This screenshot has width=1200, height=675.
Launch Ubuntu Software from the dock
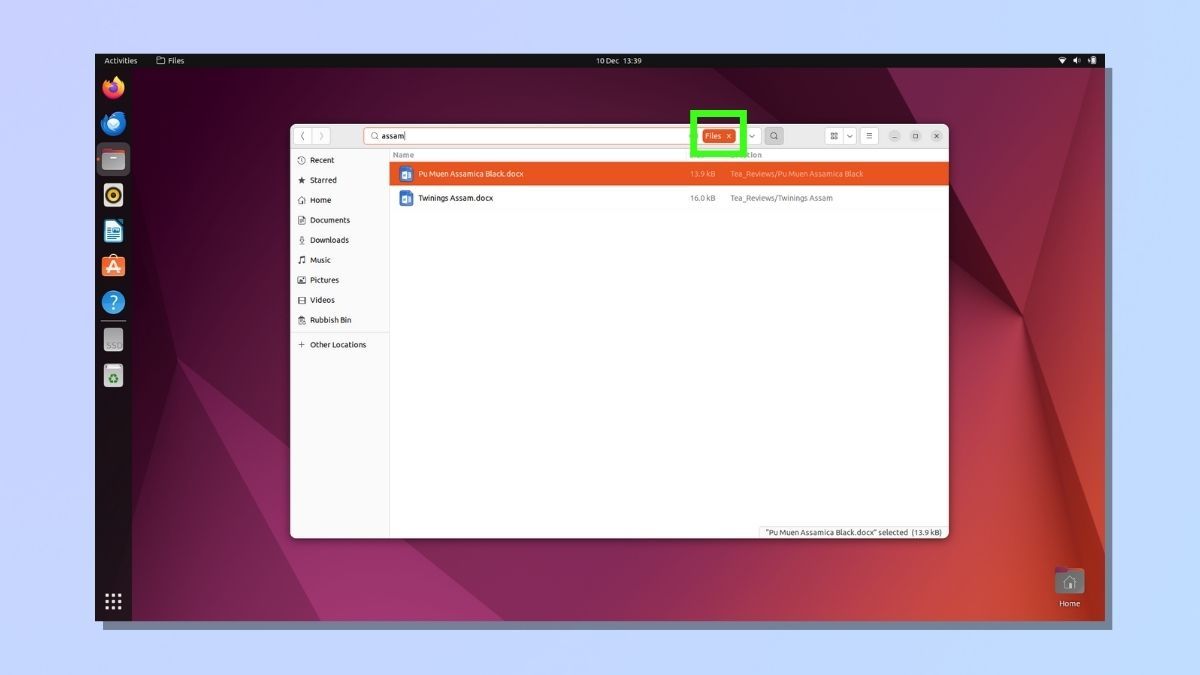(x=113, y=266)
